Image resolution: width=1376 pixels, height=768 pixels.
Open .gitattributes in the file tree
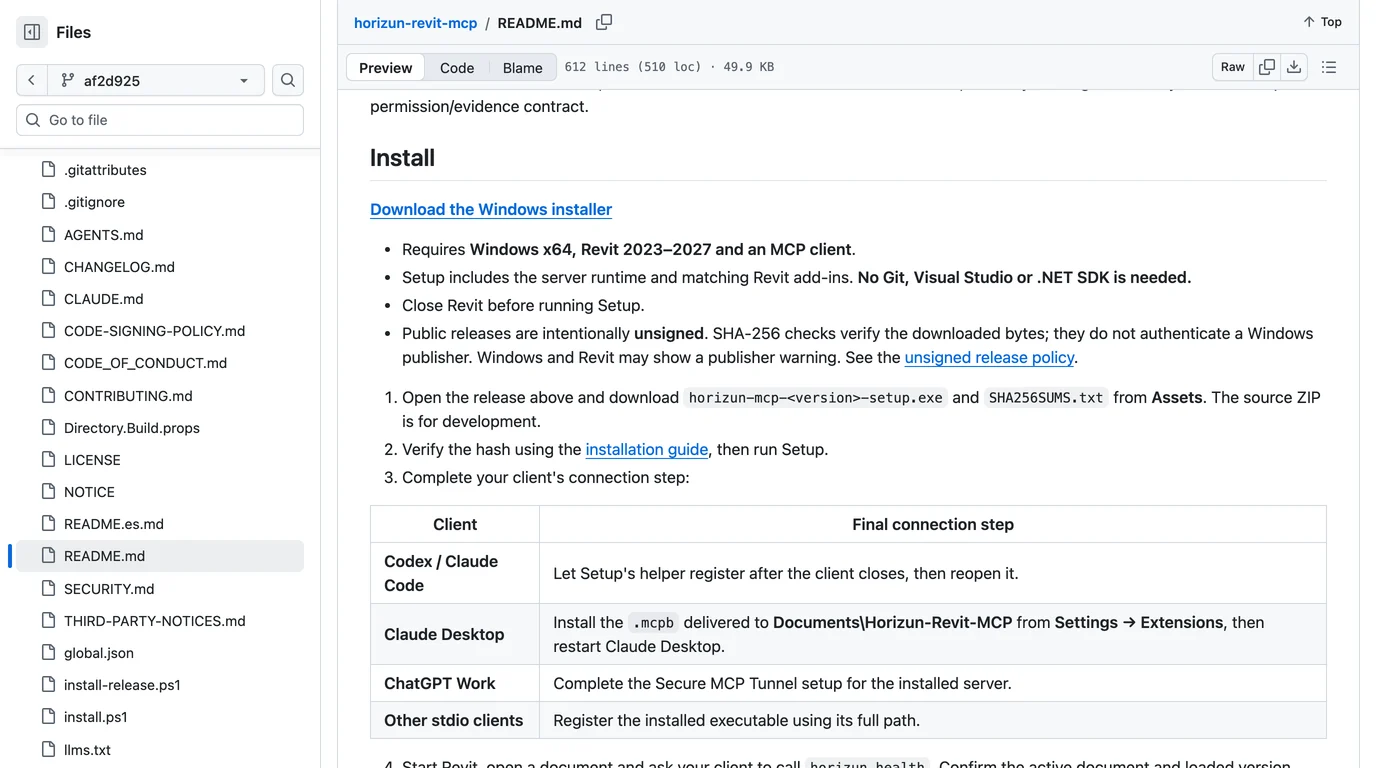pyautogui.click(x=160, y=170)
